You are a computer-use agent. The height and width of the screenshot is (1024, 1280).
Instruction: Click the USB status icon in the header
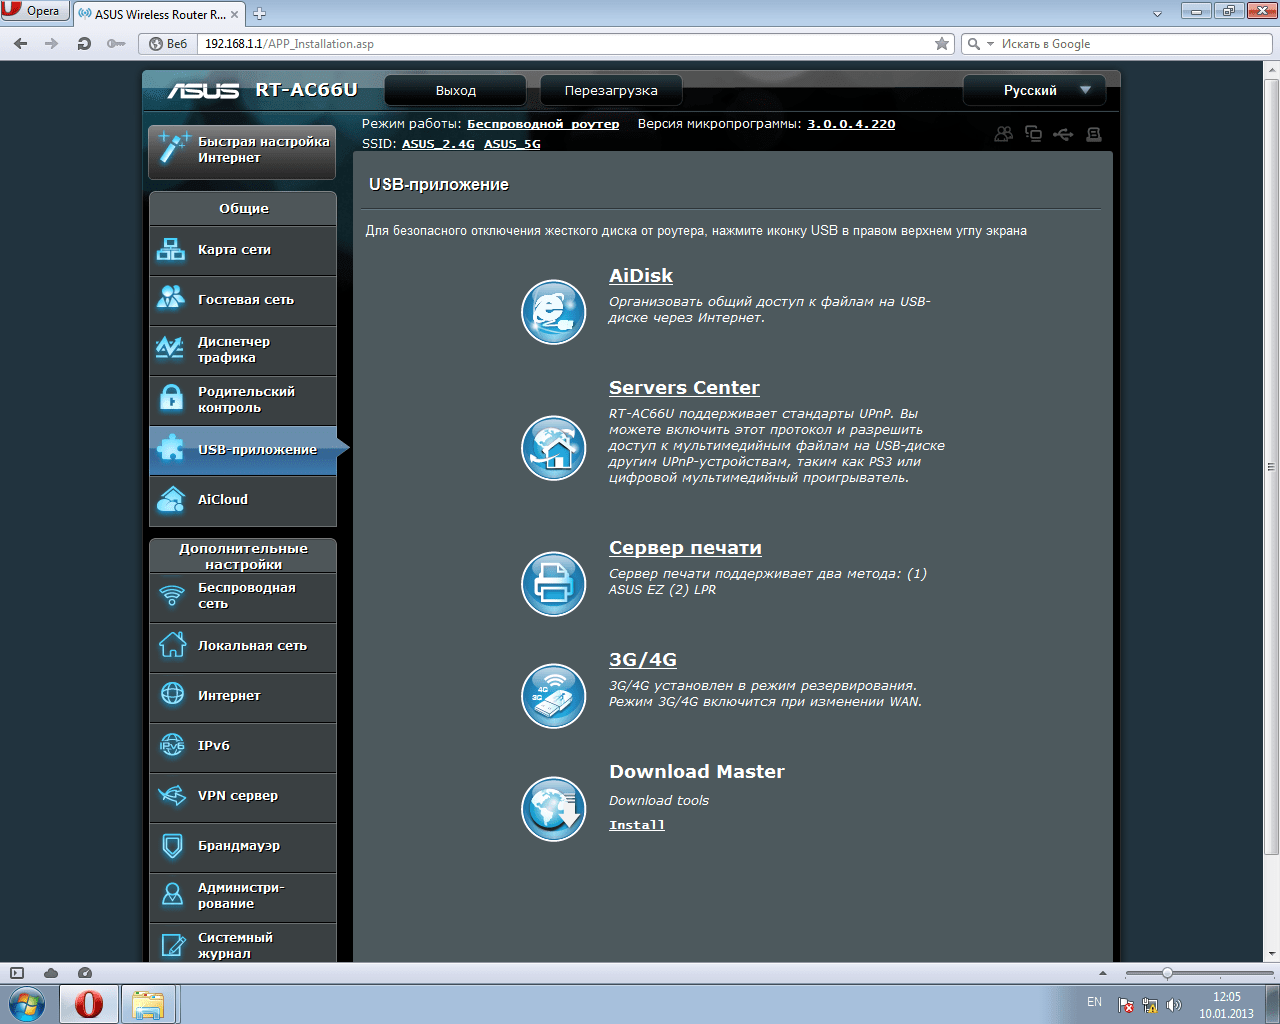click(x=1063, y=134)
